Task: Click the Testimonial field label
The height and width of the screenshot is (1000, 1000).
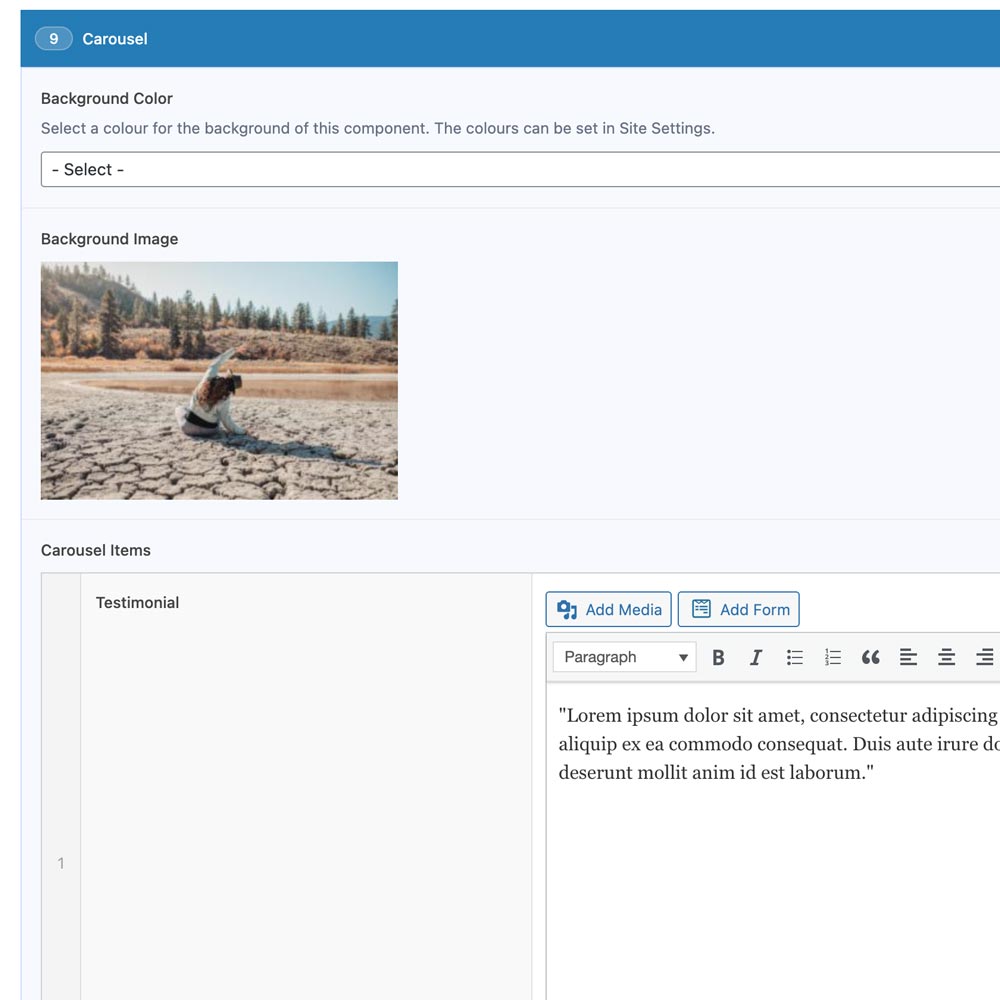Action: (138, 603)
